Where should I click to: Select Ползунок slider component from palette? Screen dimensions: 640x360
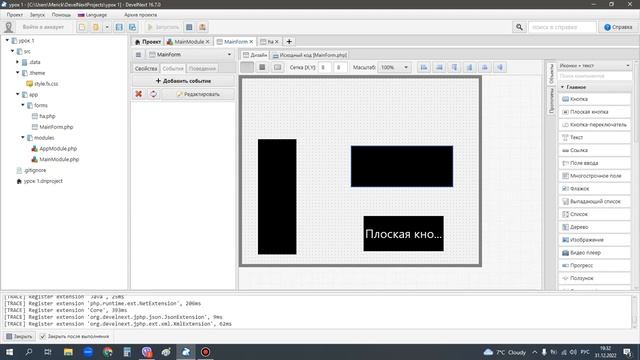[595, 278]
